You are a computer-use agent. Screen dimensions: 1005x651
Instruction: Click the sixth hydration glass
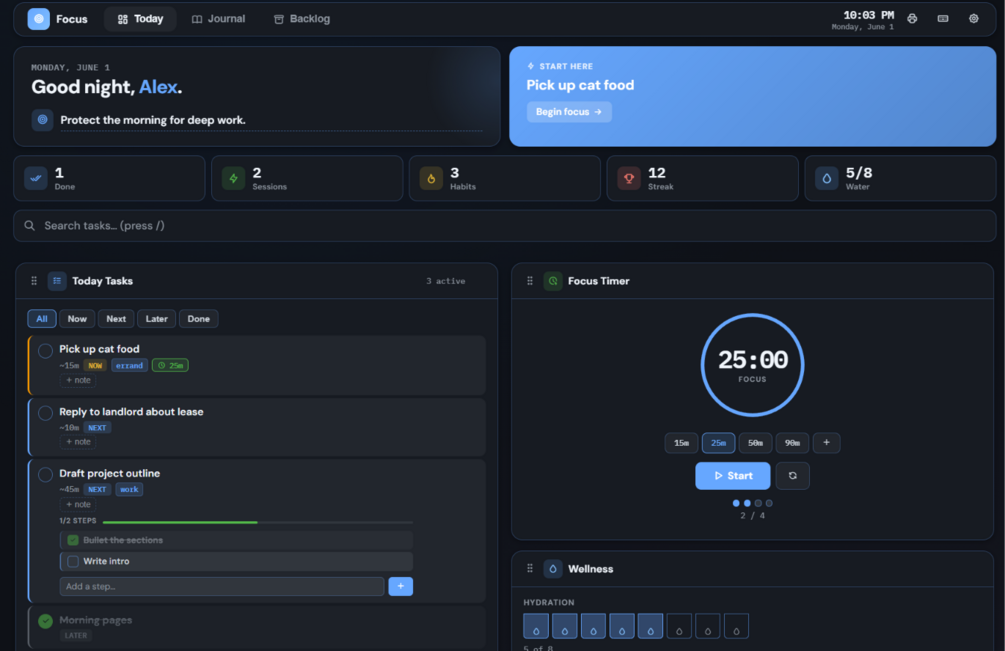(679, 626)
